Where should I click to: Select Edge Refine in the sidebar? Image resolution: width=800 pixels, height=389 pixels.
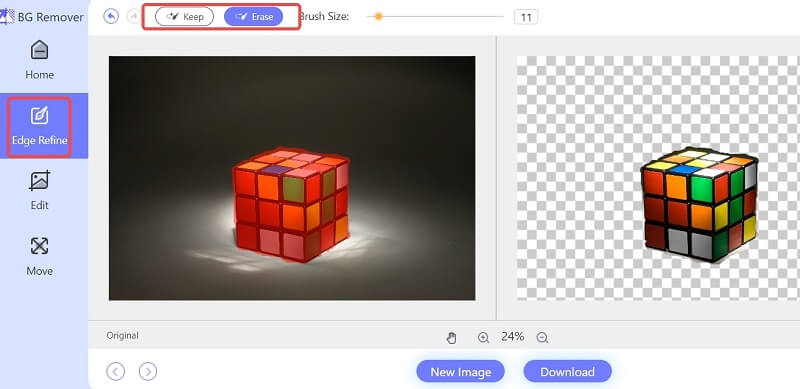click(39, 126)
